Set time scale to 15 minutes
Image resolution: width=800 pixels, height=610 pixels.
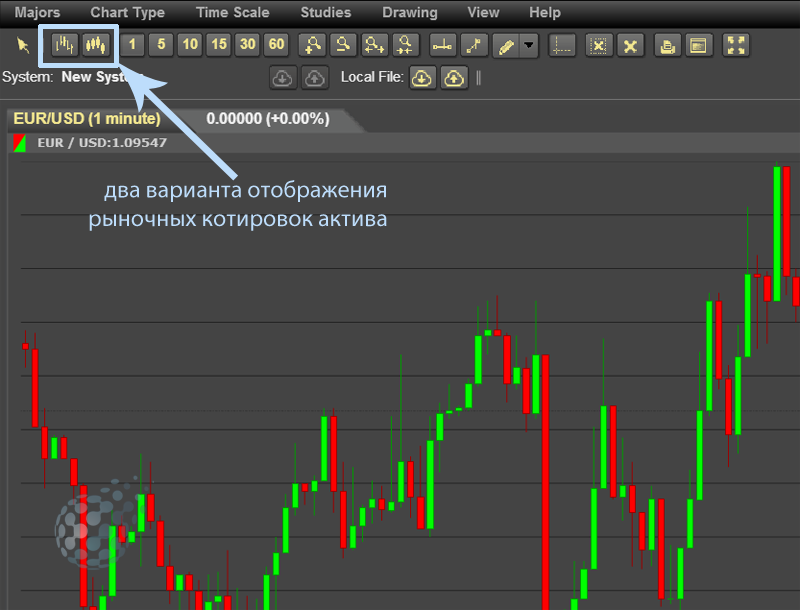point(219,45)
